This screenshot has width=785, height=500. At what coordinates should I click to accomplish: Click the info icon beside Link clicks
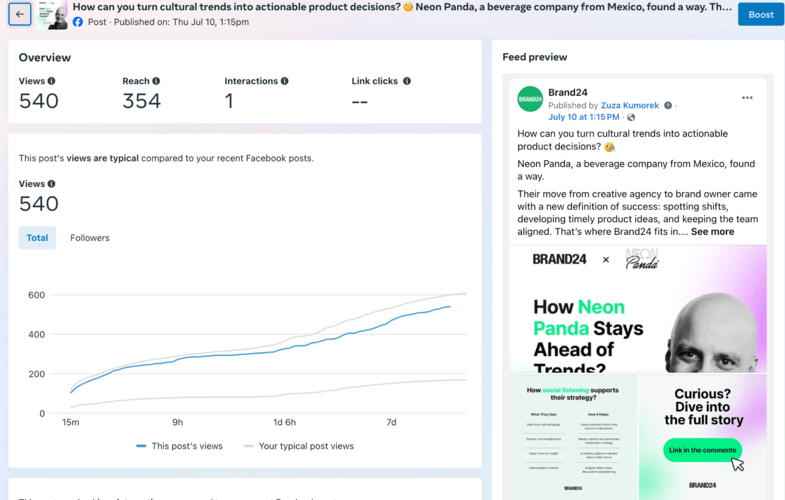coord(407,81)
